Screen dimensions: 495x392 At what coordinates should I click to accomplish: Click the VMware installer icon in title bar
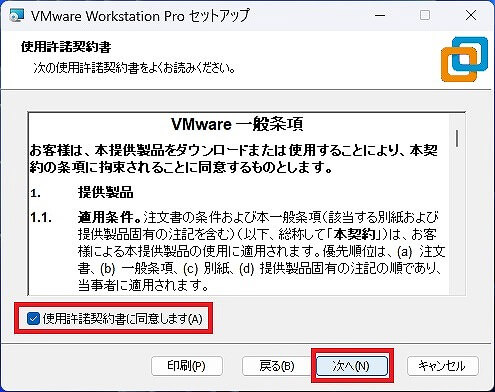(x=17, y=16)
